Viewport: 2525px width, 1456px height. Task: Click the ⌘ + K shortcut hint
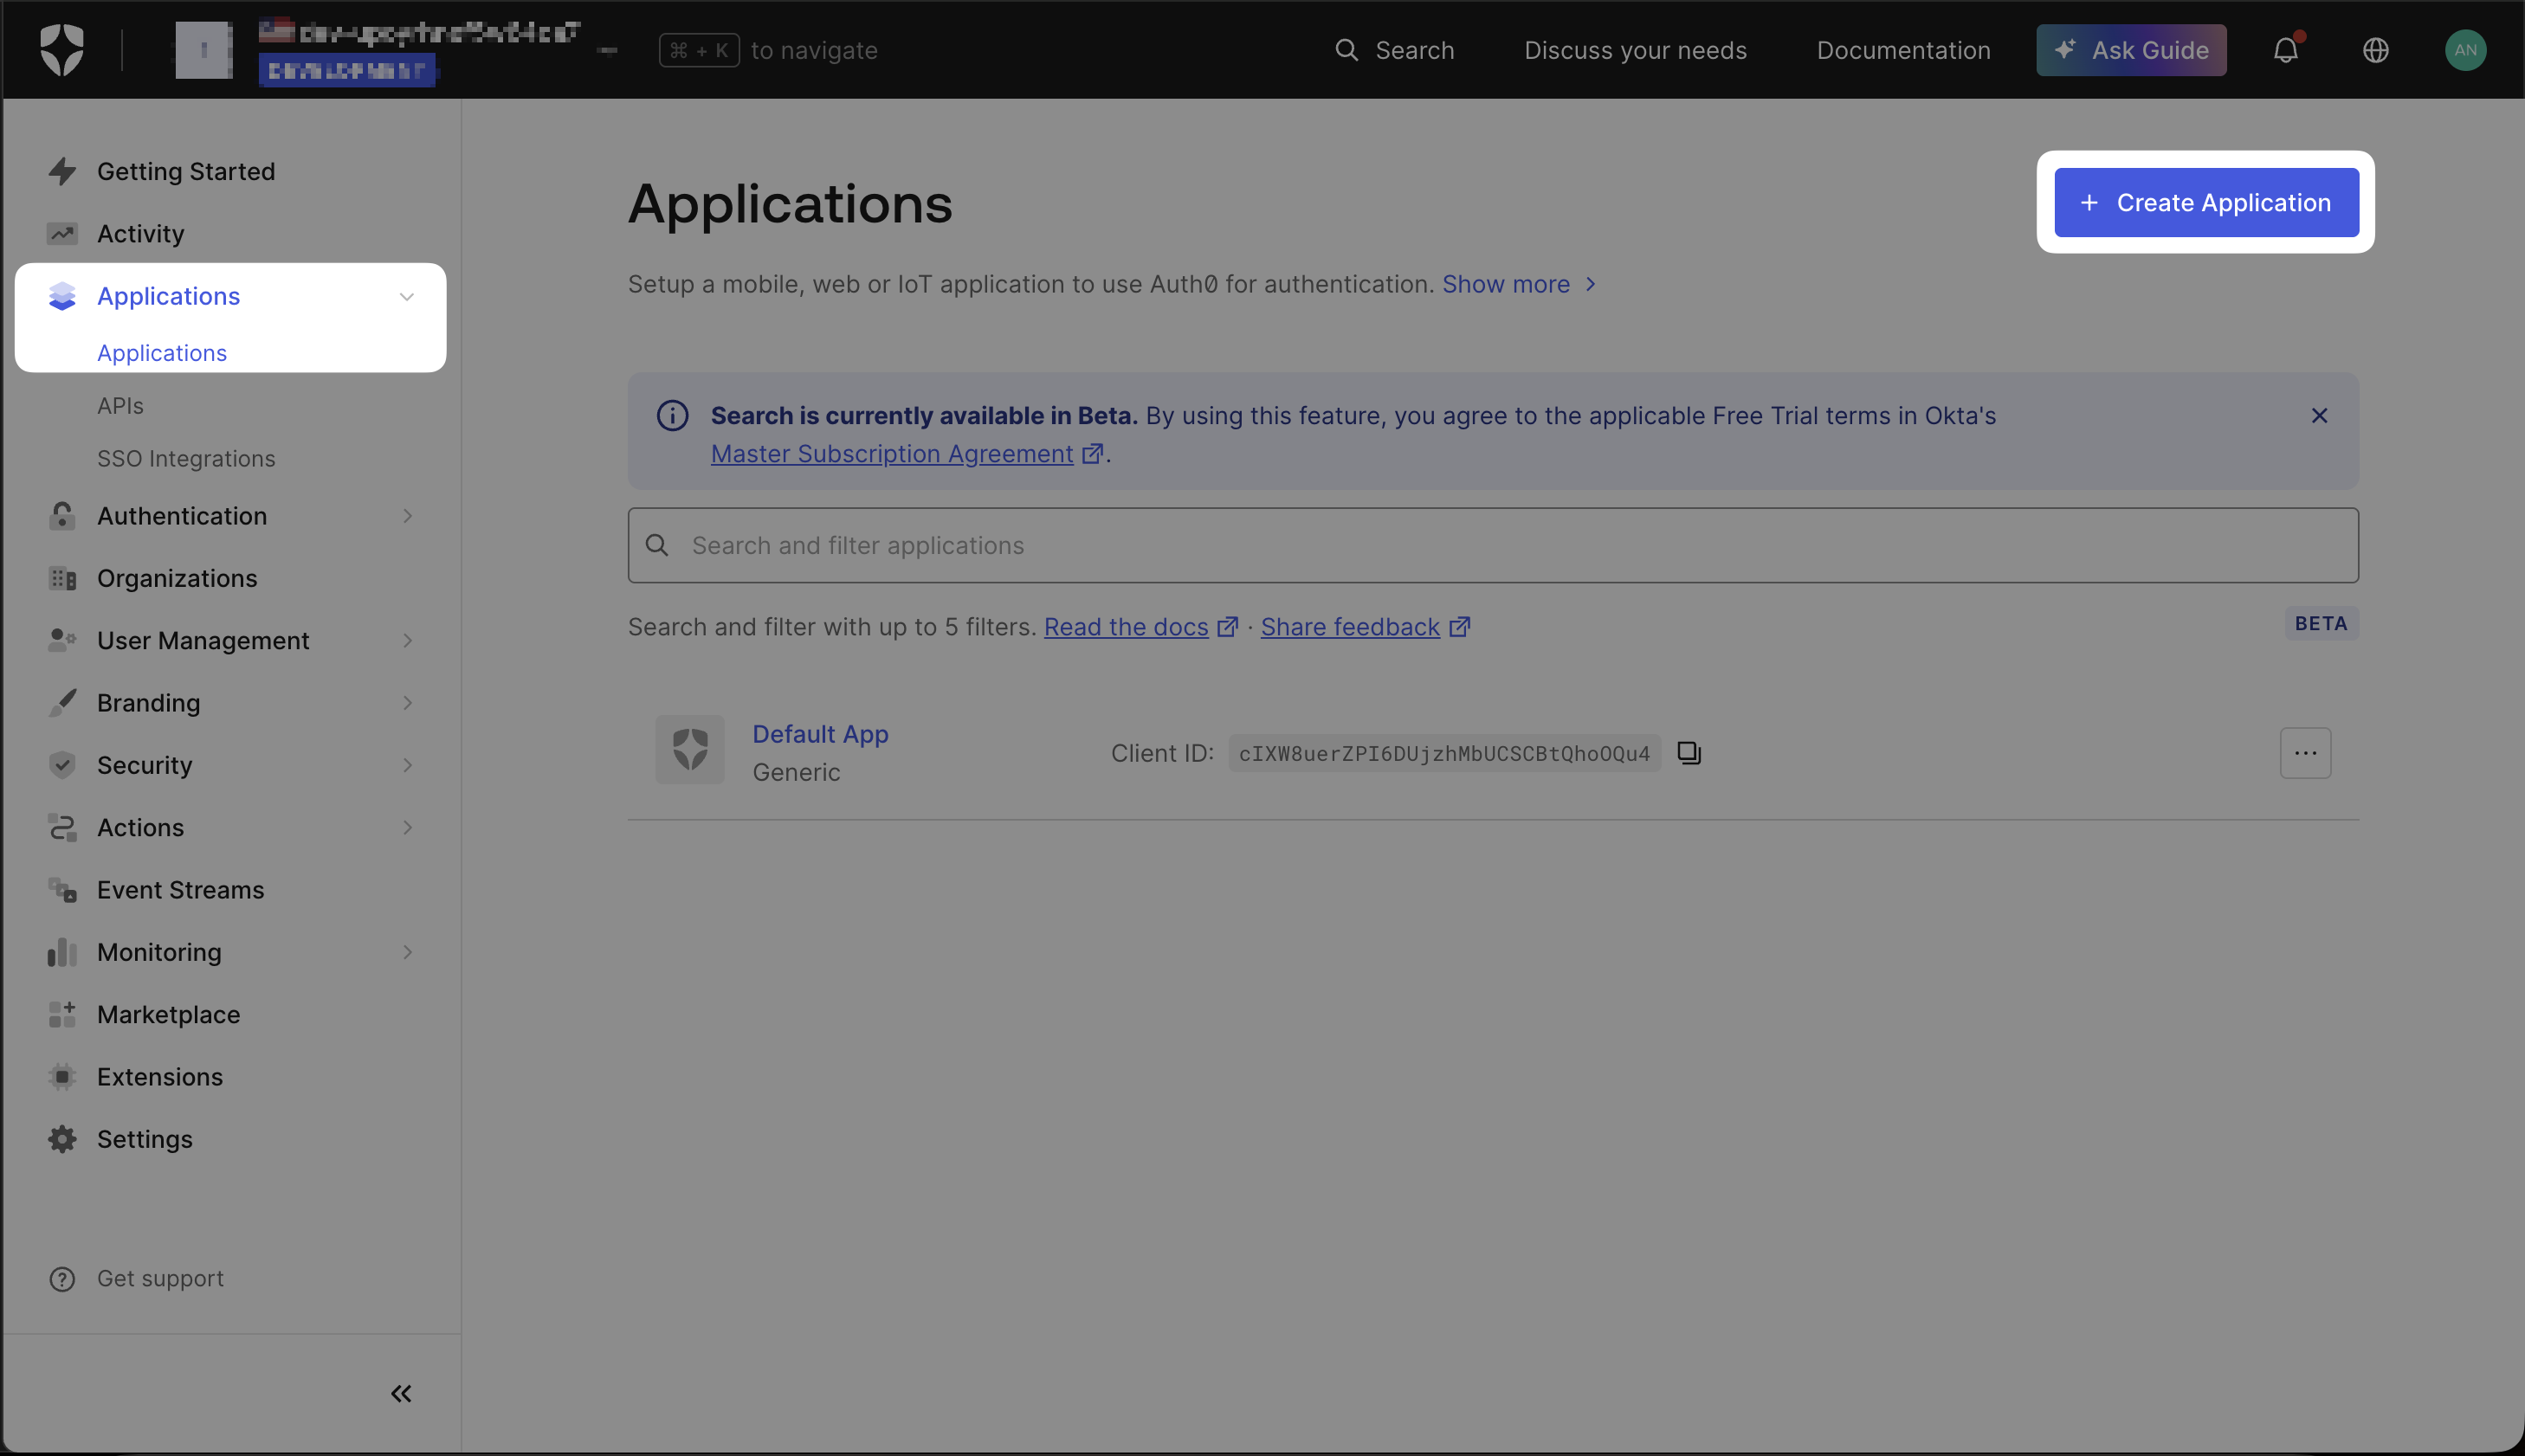point(698,50)
